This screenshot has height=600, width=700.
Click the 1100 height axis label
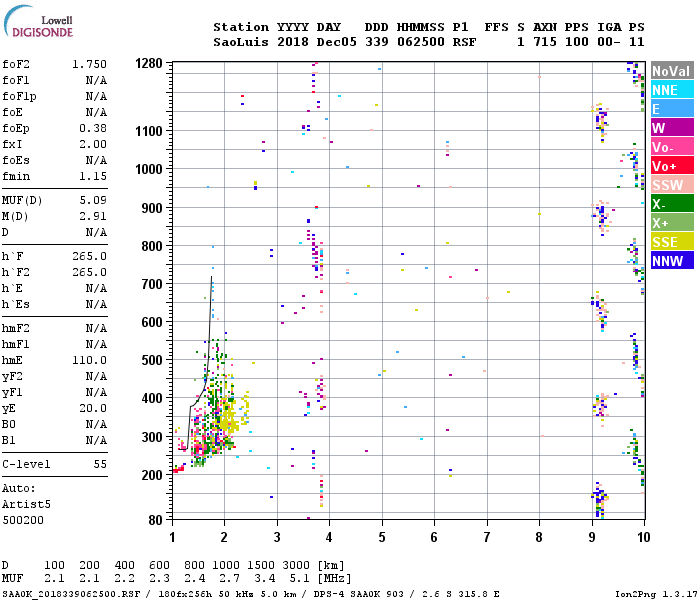149,131
